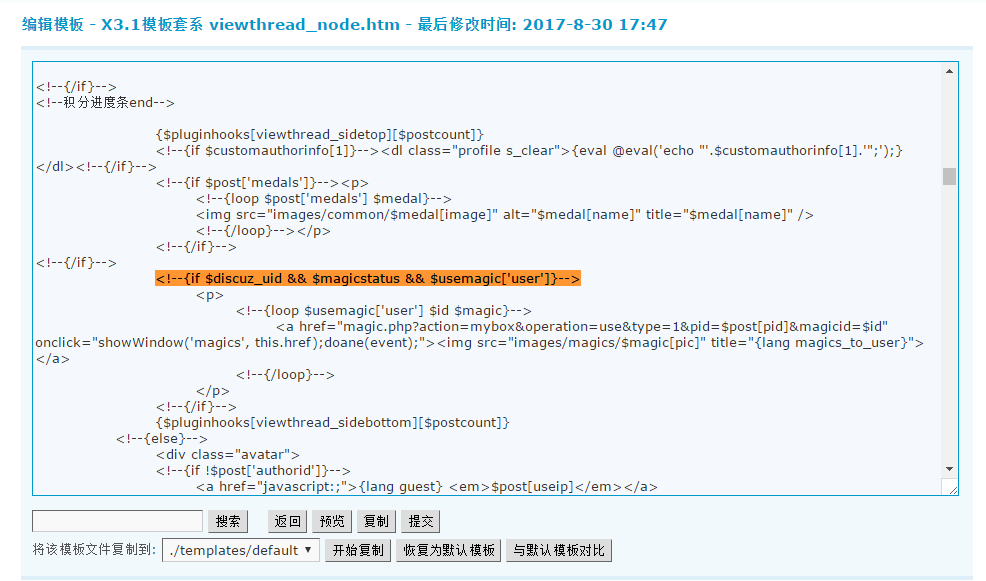Click the onclick showWindow('magics') line
The height and width of the screenshot is (581, 986).
tap(479, 343)
